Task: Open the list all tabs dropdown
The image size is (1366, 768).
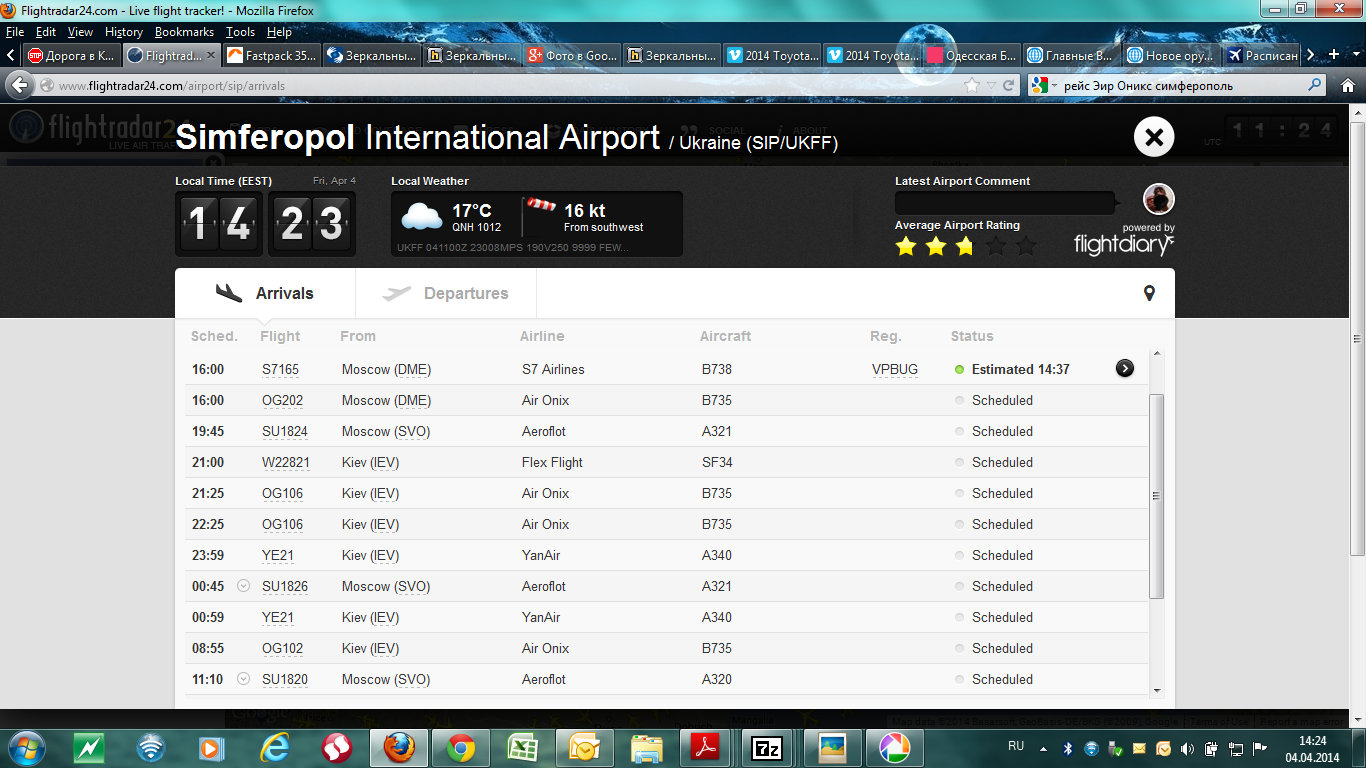Action: pyautogui.click(x=1355, y=55)
